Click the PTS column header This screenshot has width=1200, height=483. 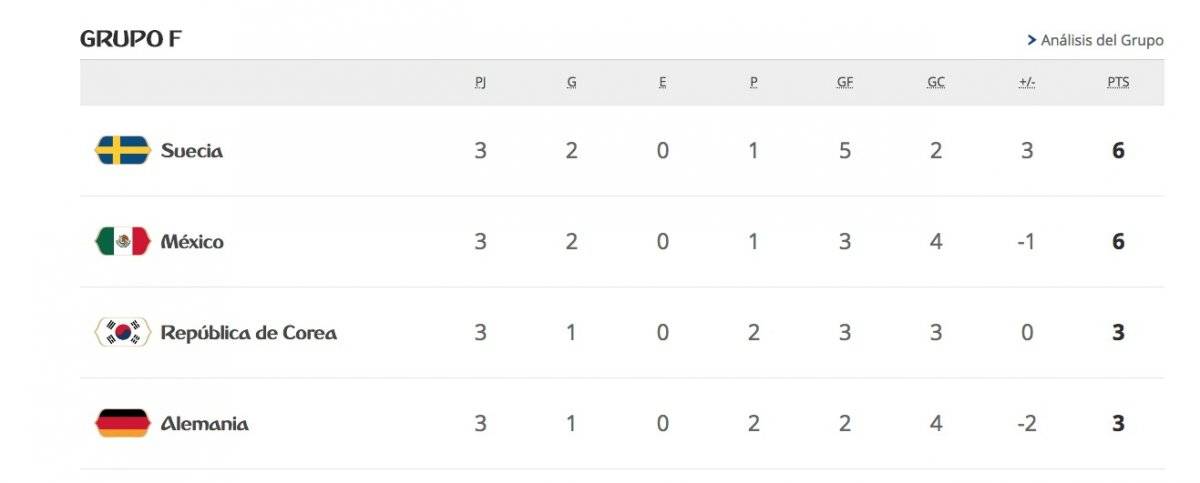click(x=1118, y=83)
